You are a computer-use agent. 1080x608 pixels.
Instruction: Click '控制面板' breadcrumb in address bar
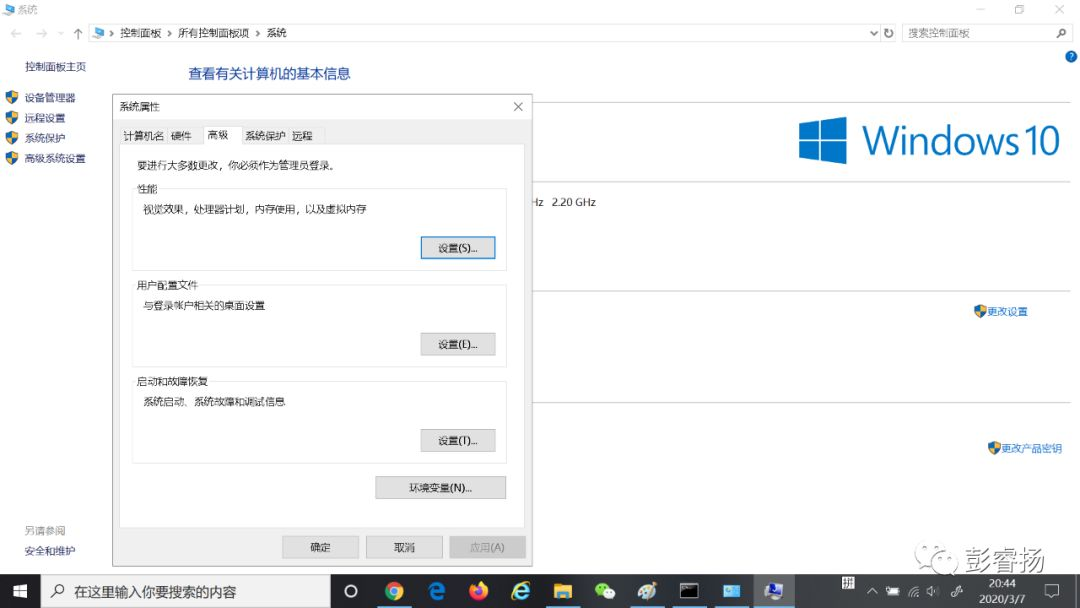[x=141, y=33]
